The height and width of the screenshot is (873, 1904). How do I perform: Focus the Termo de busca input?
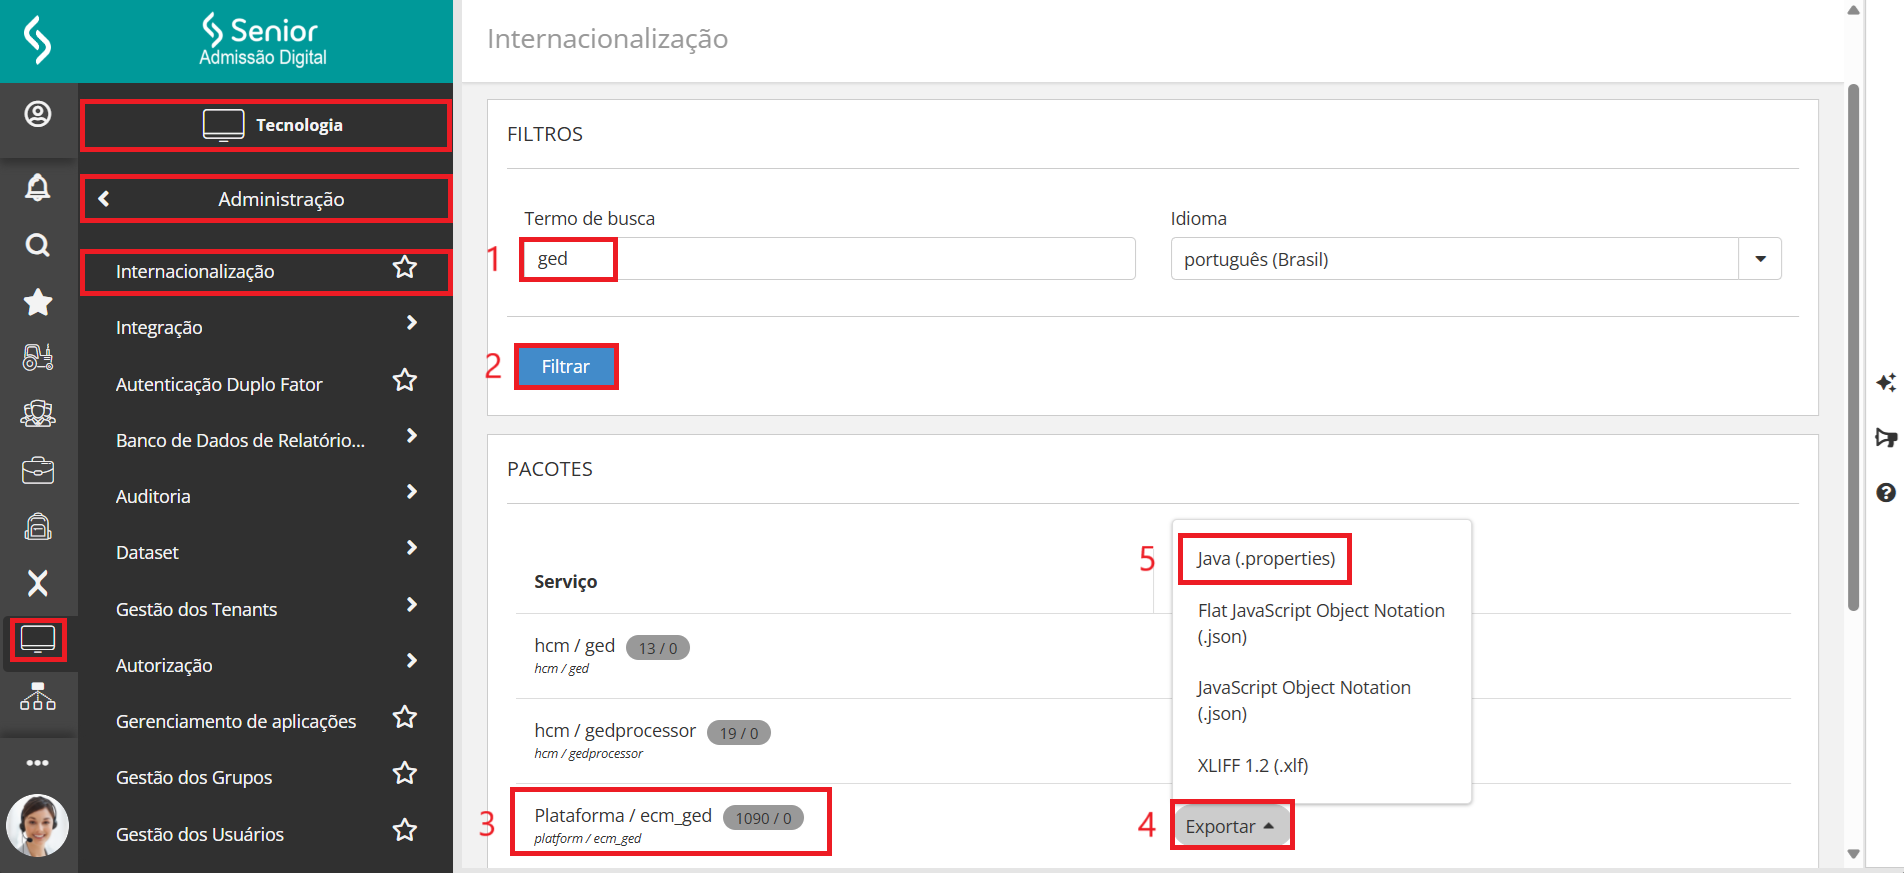pyautogui.click(x=828, y=259)
